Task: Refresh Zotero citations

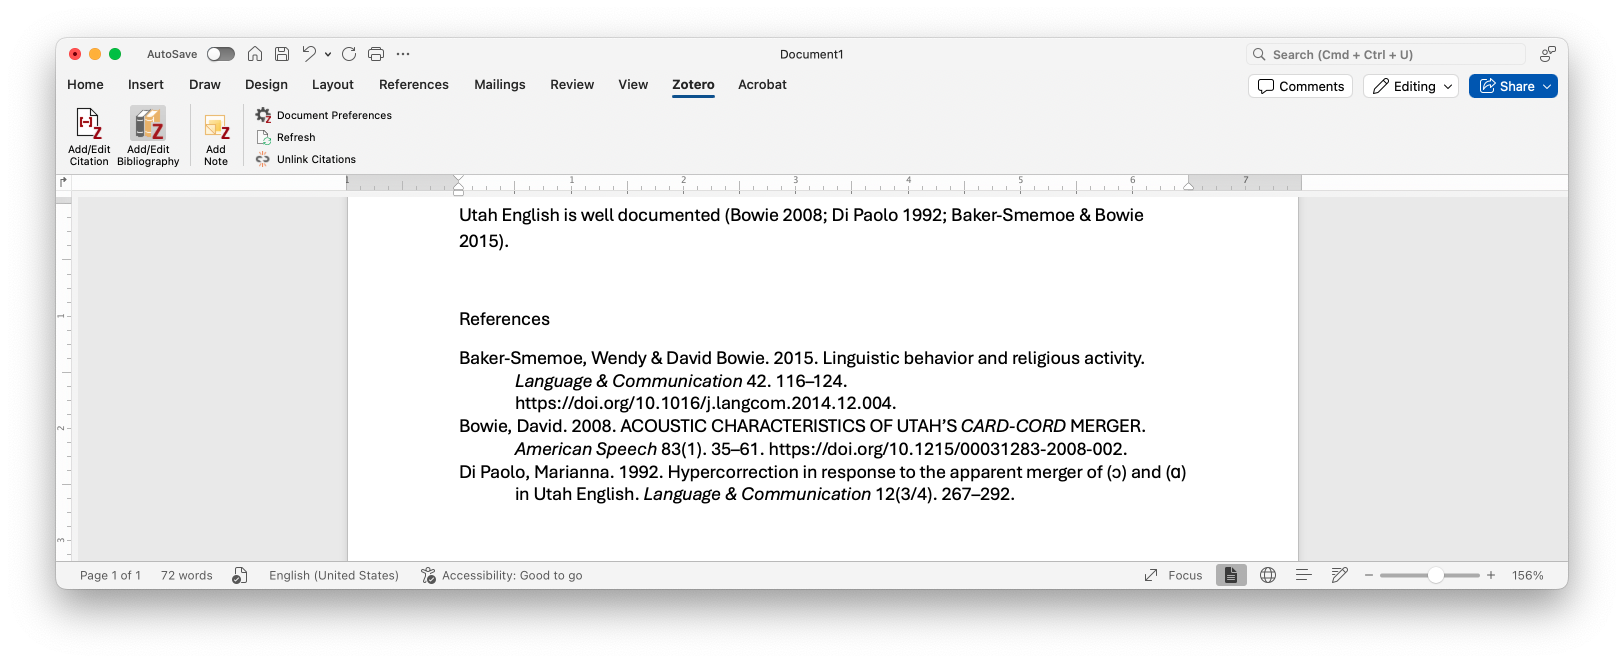Action: pyautogui.click(x=295, y=138)
